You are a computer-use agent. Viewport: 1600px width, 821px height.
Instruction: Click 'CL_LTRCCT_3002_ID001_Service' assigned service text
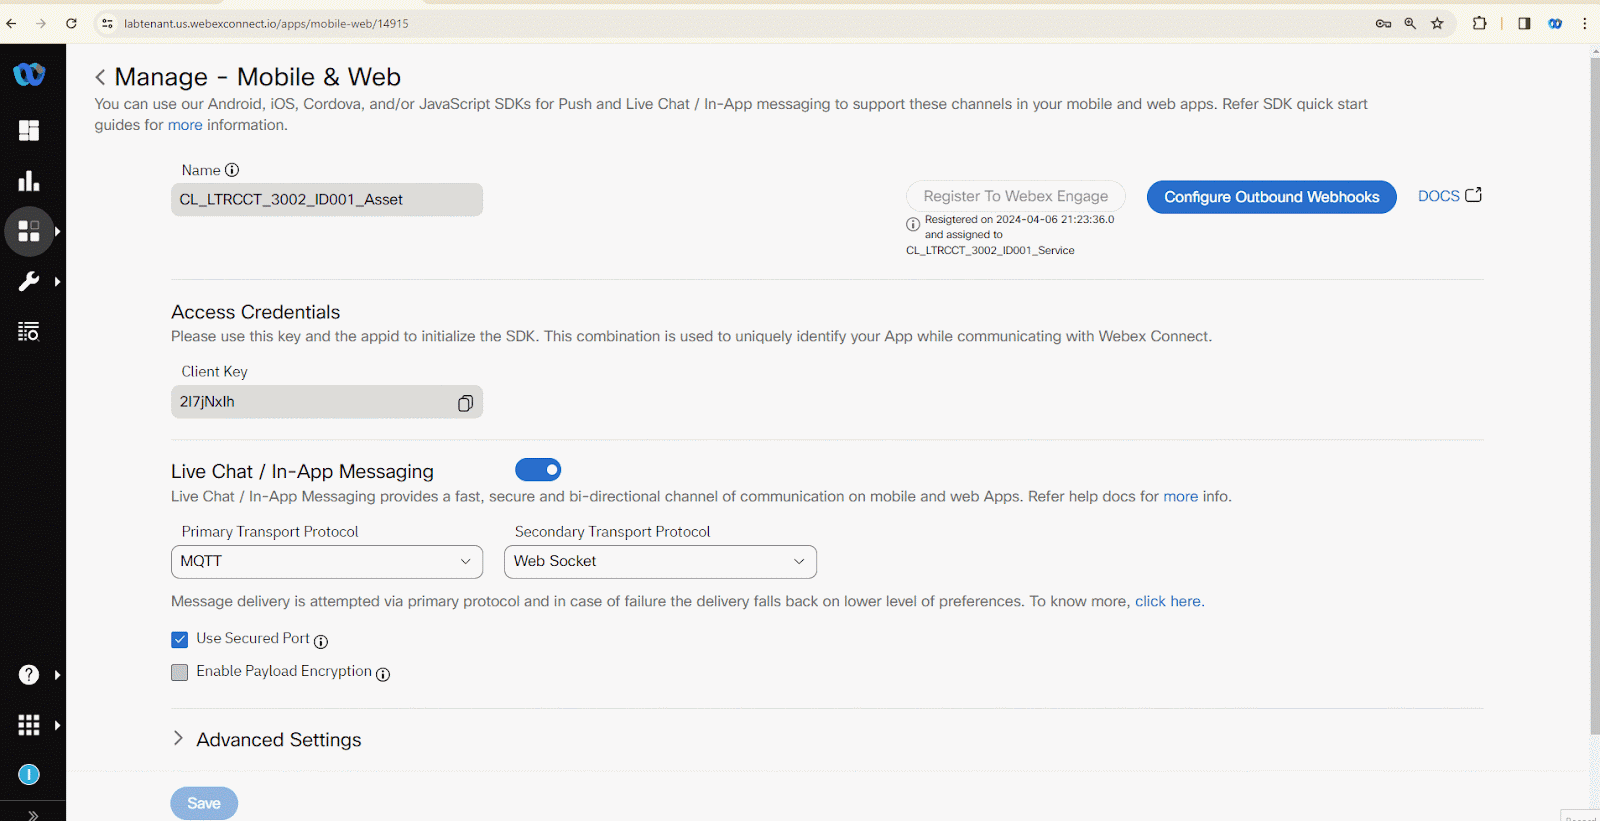coord(990,251)
